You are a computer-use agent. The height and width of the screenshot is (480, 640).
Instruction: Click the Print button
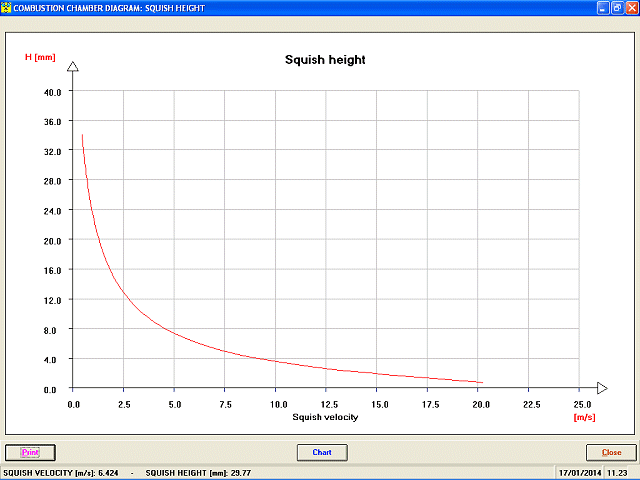click(x=30, y=452)
